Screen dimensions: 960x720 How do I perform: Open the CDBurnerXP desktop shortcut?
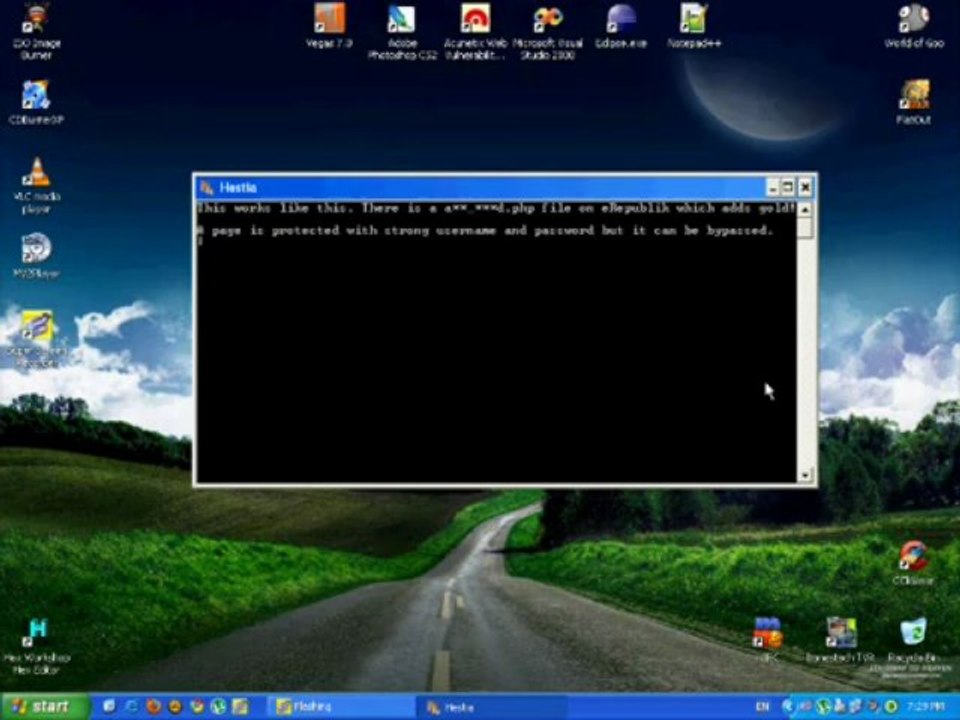(x=36, y=102)
